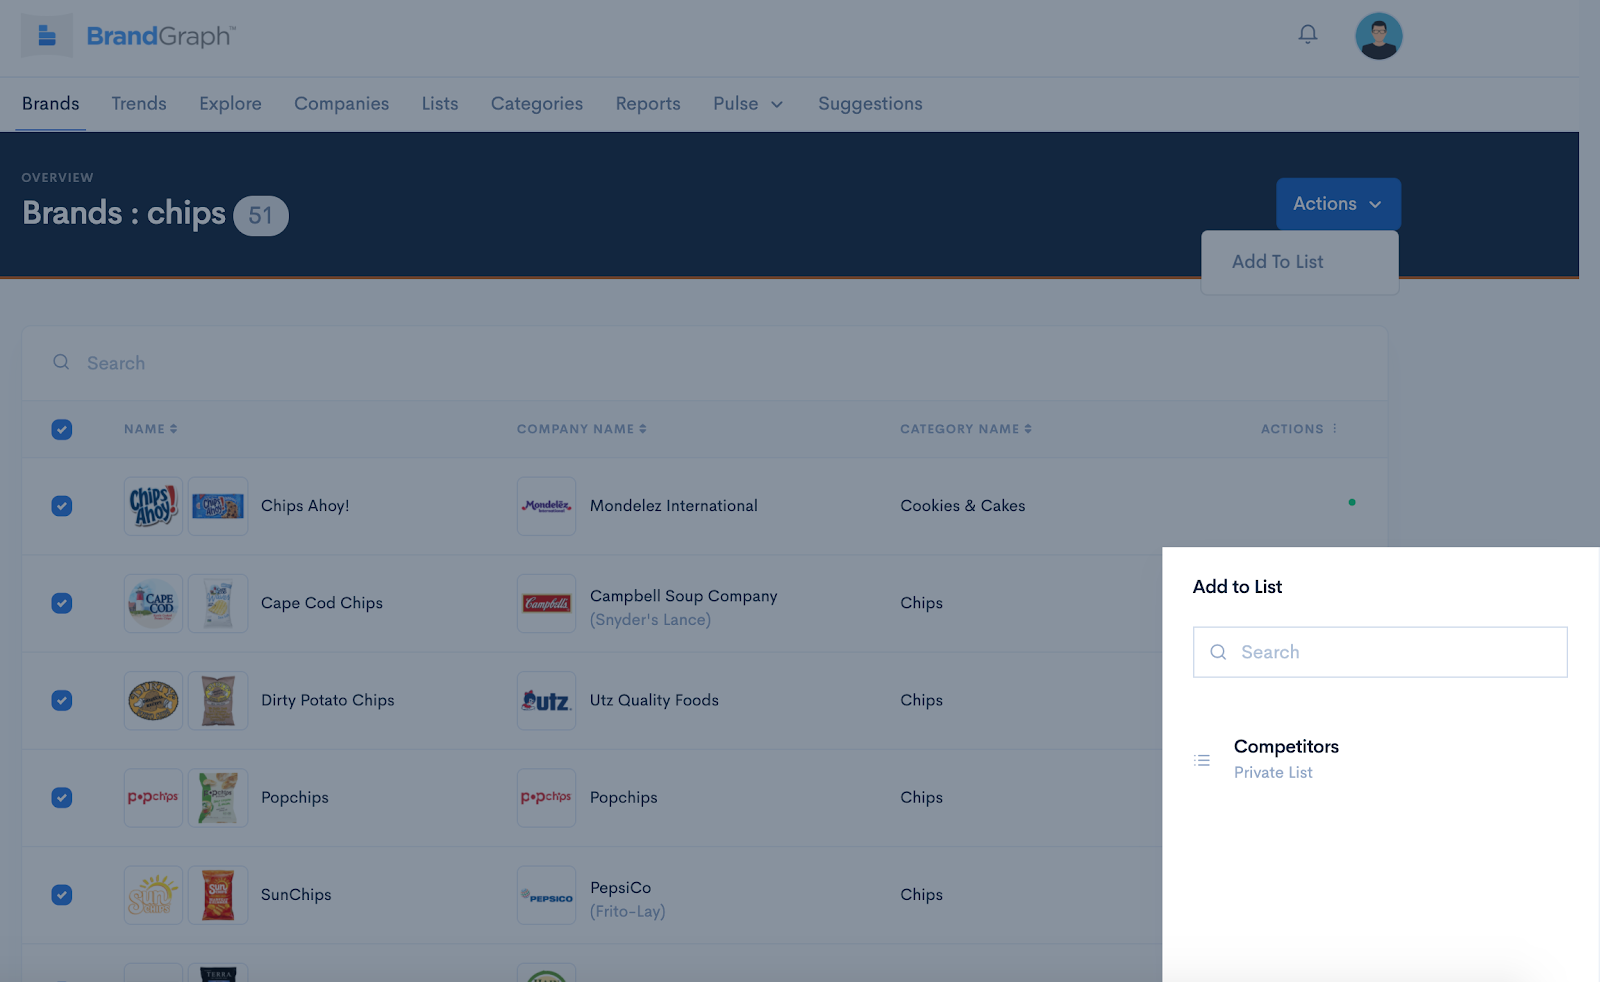Sort by the Company Name column

(x=582, y=429)
